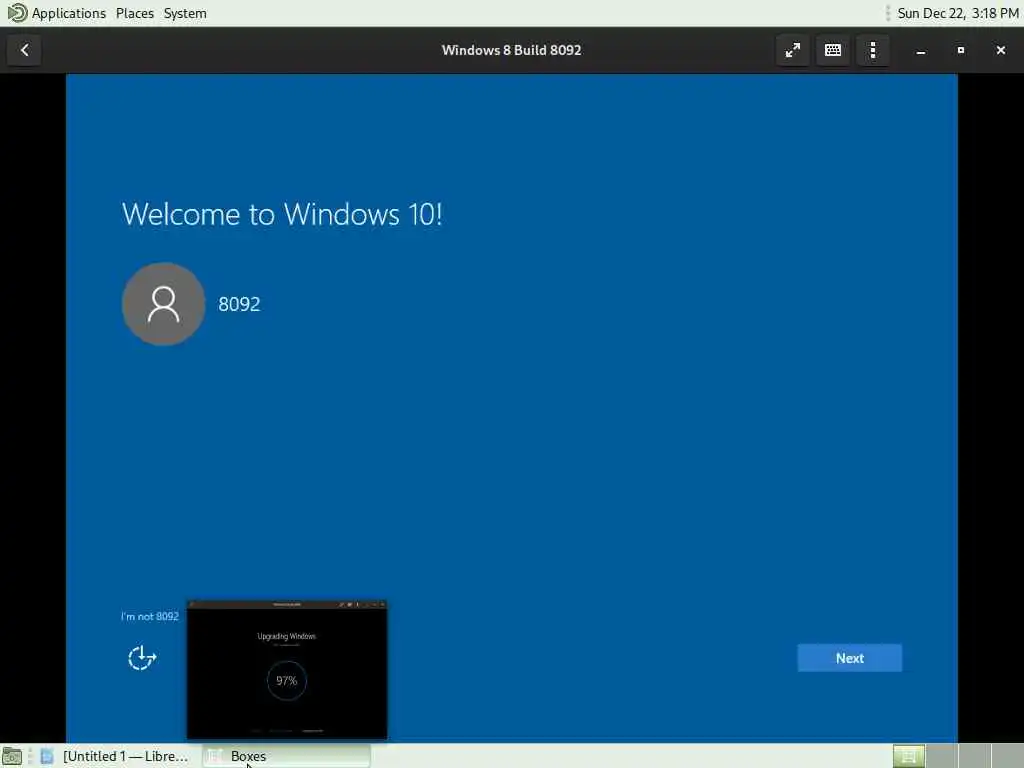Click the clock showing Sun Dec 22
1024x768 pixels.
coord(957,13)
